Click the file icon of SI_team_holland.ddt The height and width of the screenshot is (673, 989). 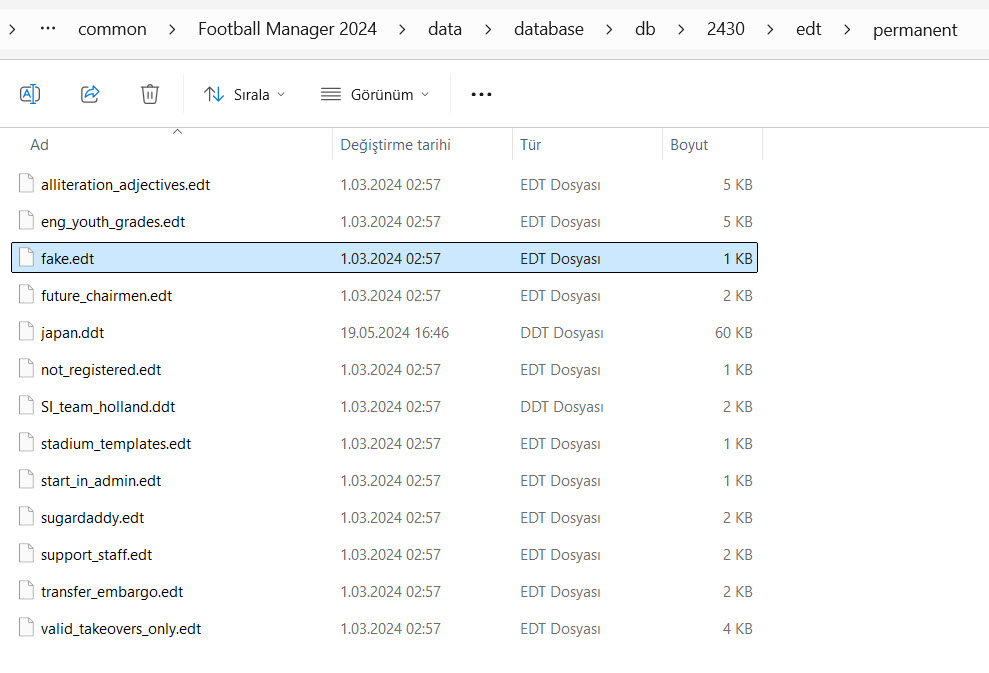[26, 407]
